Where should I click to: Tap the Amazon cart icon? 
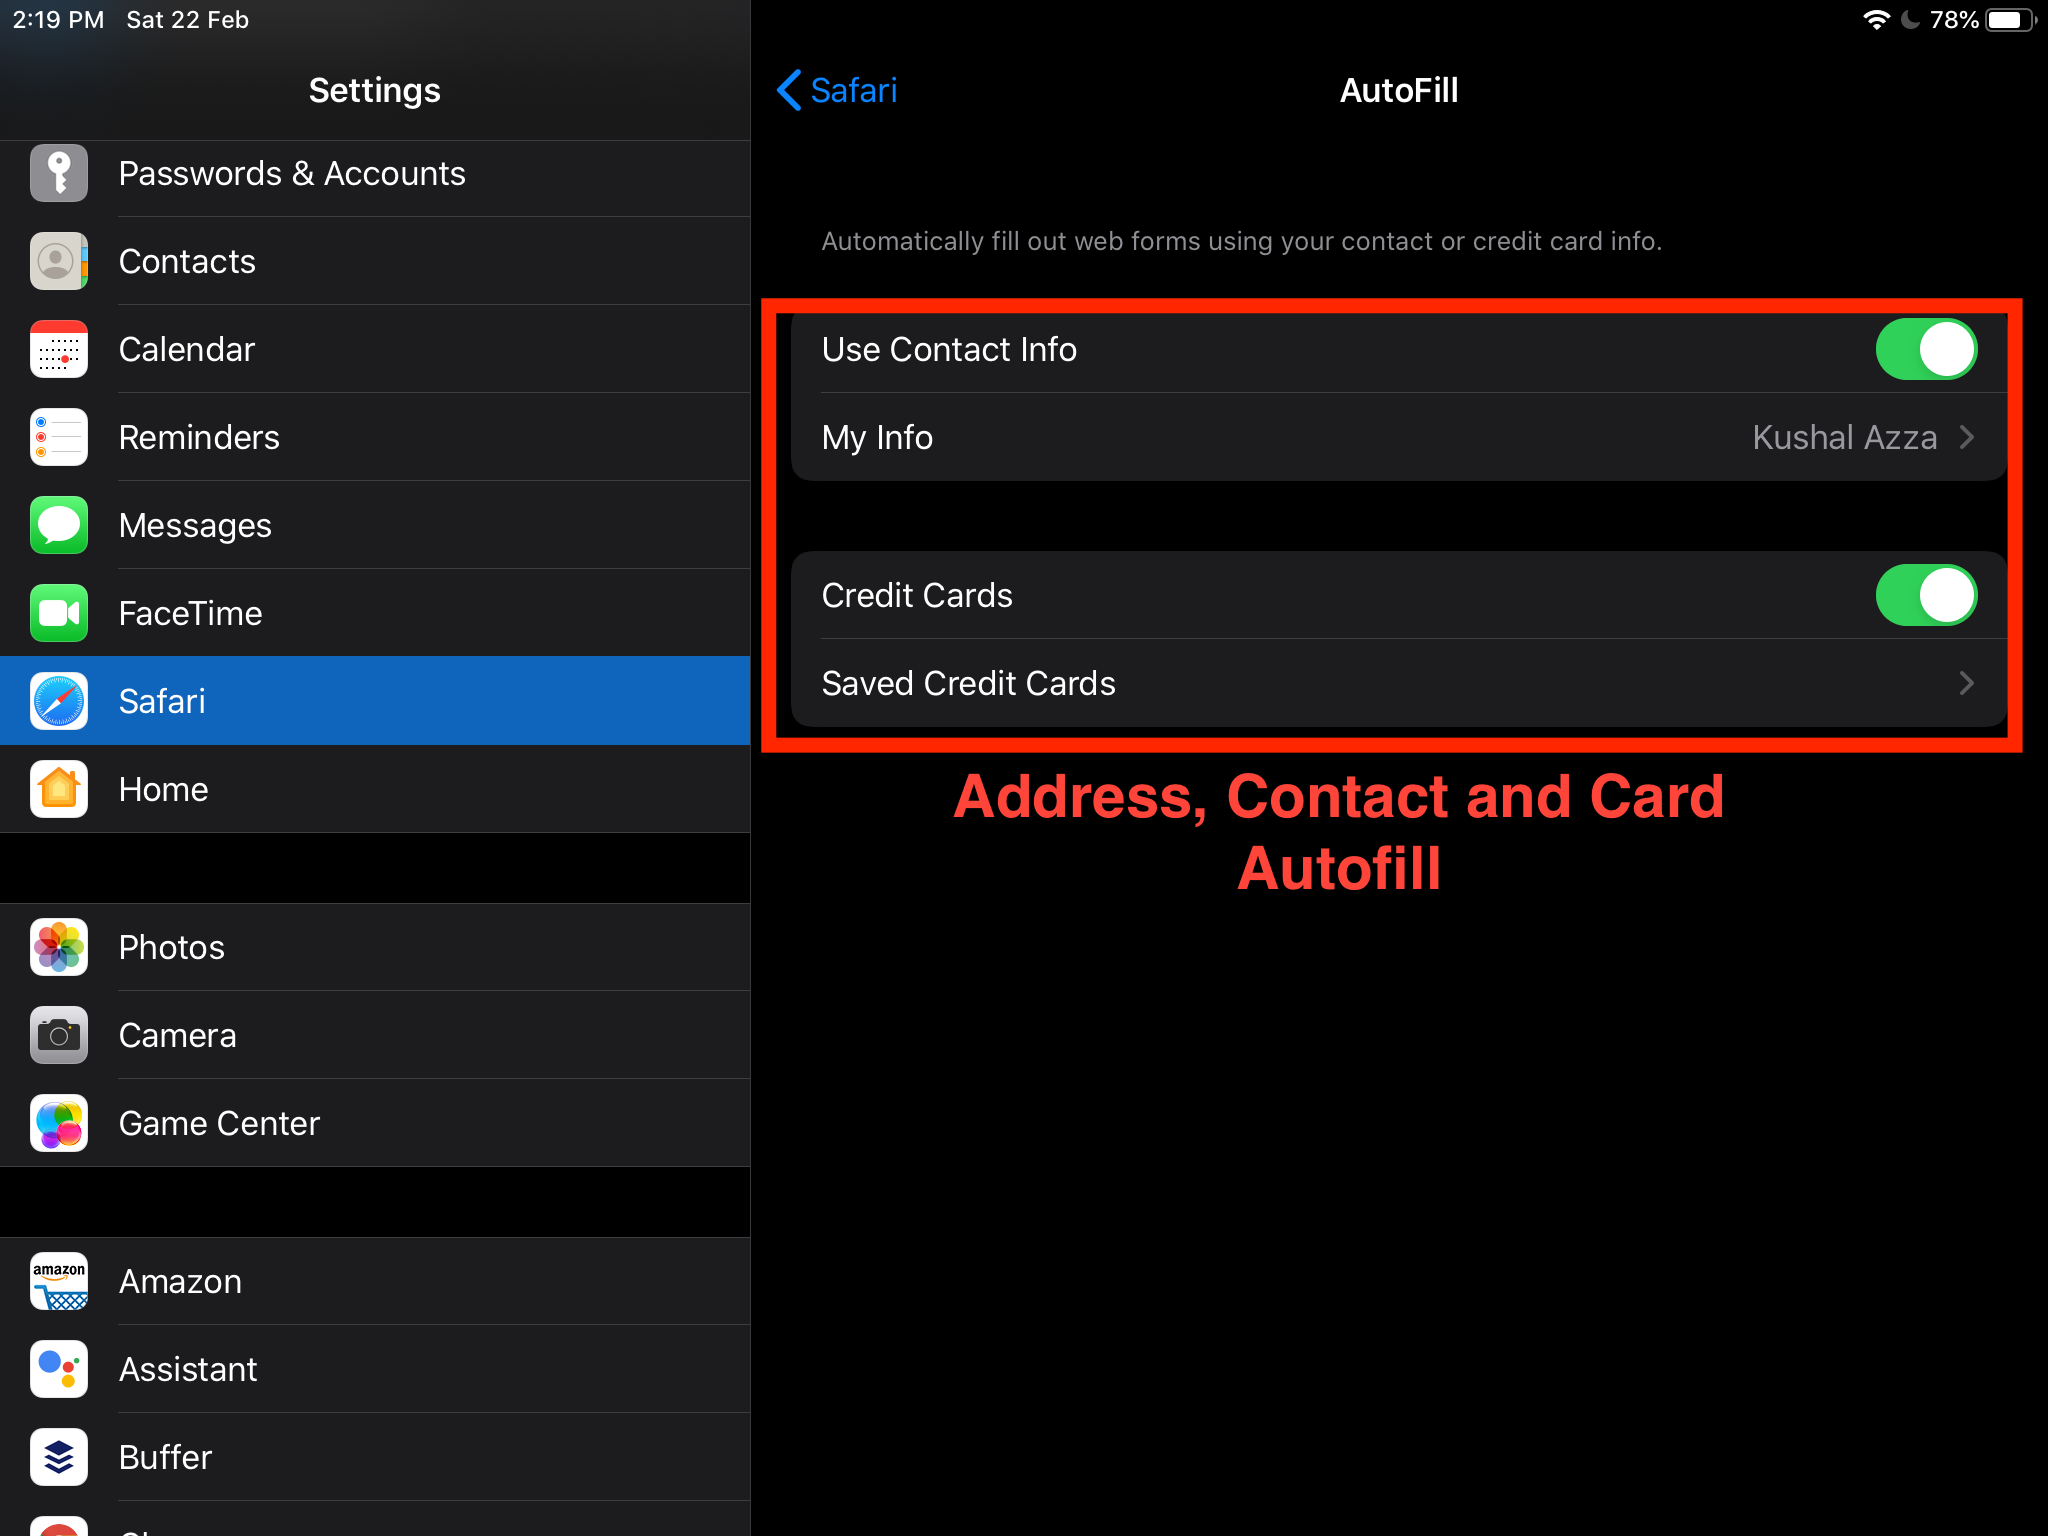pos(59,1281)
